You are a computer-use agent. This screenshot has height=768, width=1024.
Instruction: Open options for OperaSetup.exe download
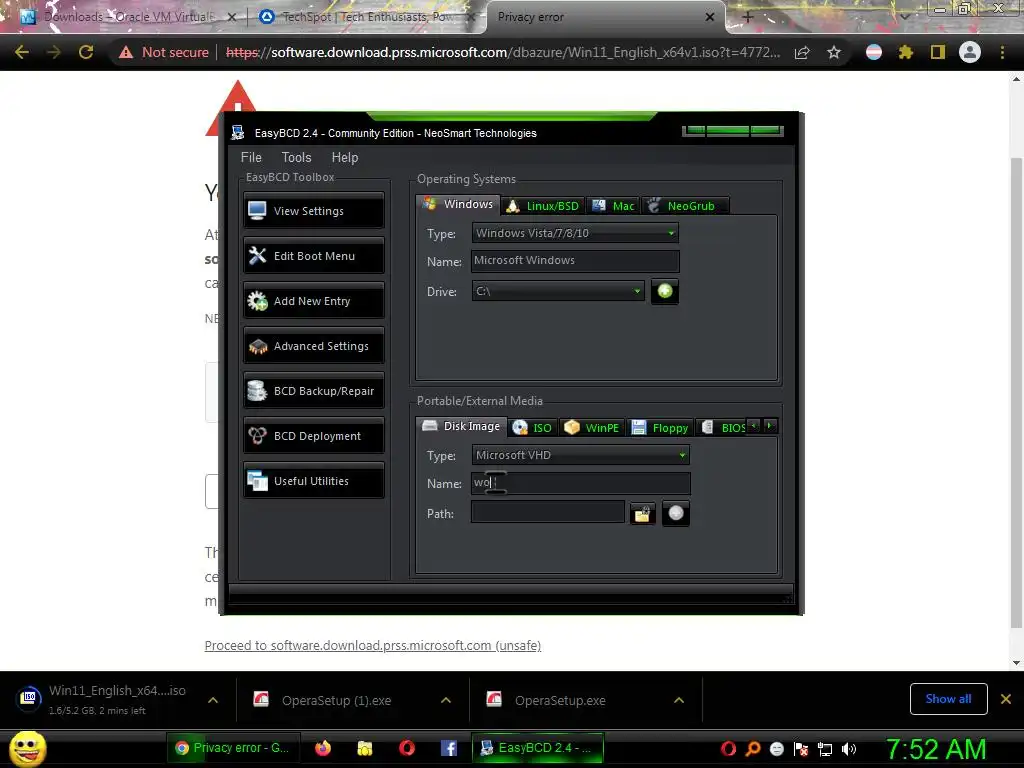[x=679, y=700]
